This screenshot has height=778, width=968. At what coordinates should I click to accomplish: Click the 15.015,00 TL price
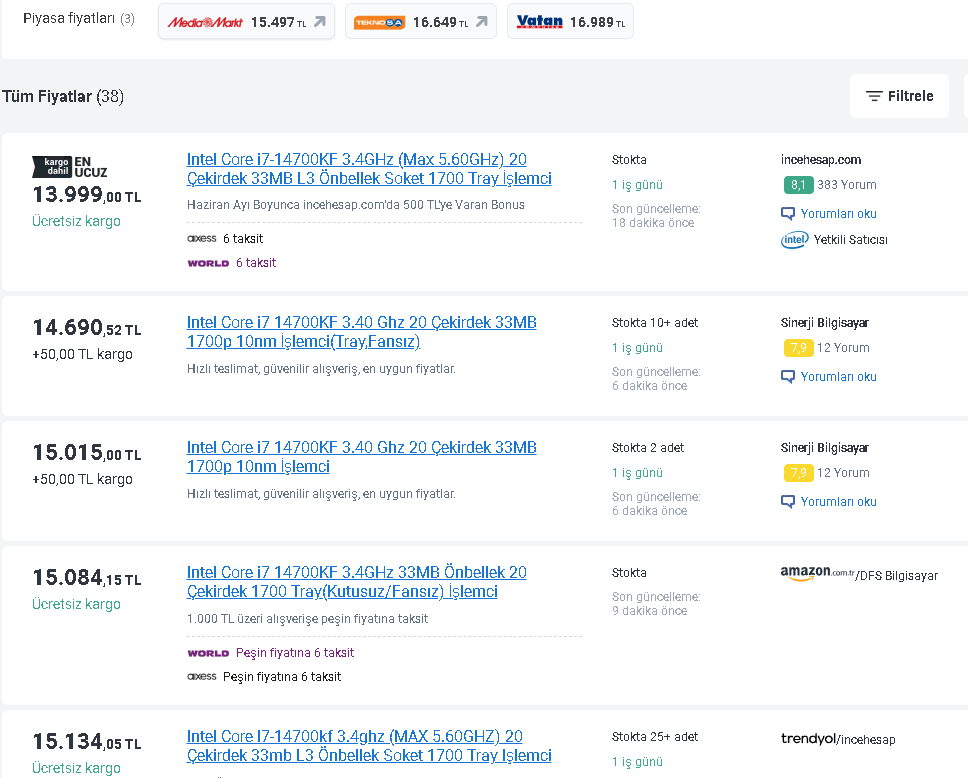[86, 452]
